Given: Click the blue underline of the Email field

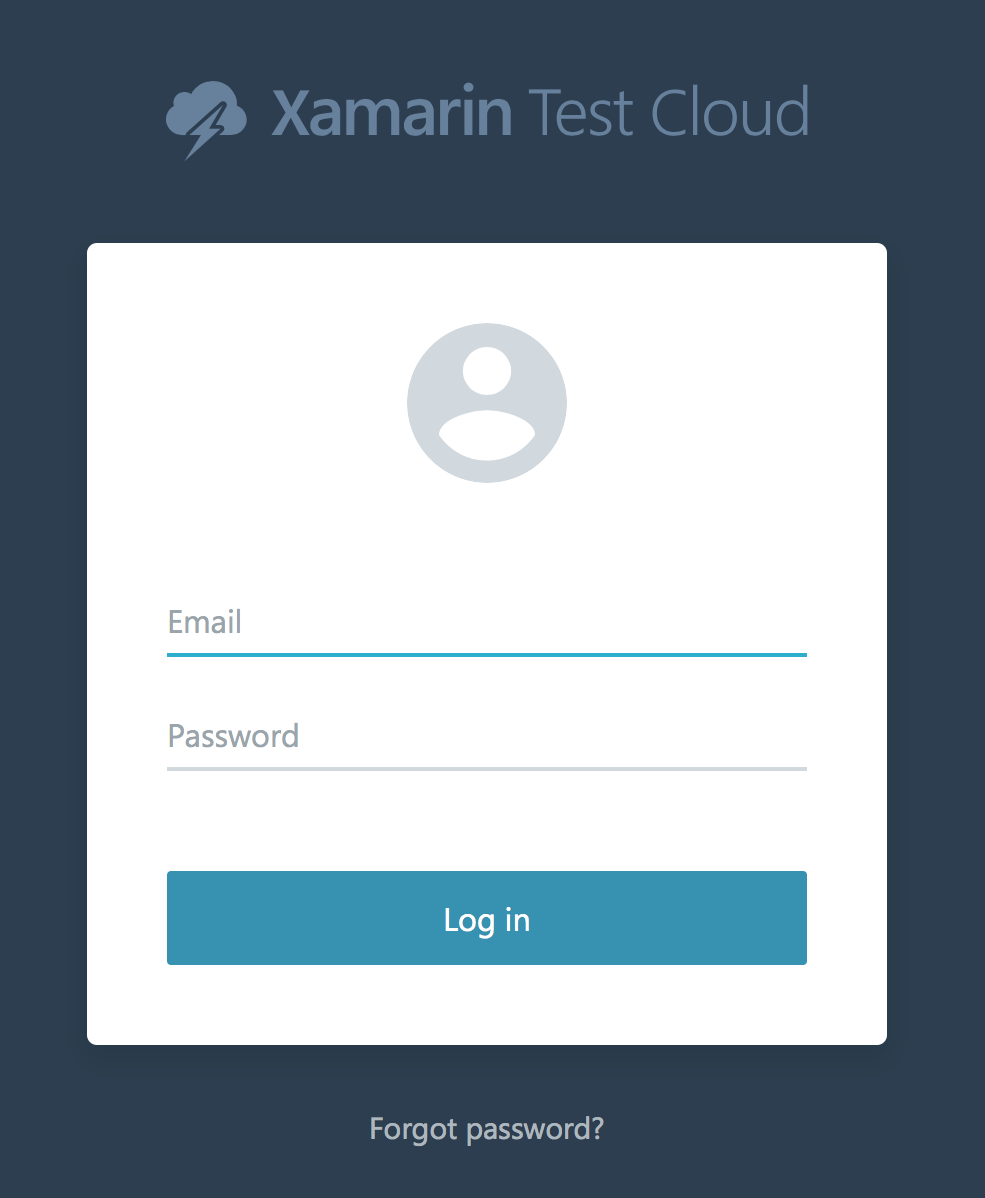Looking at the screenshot, I should [487, 655].
